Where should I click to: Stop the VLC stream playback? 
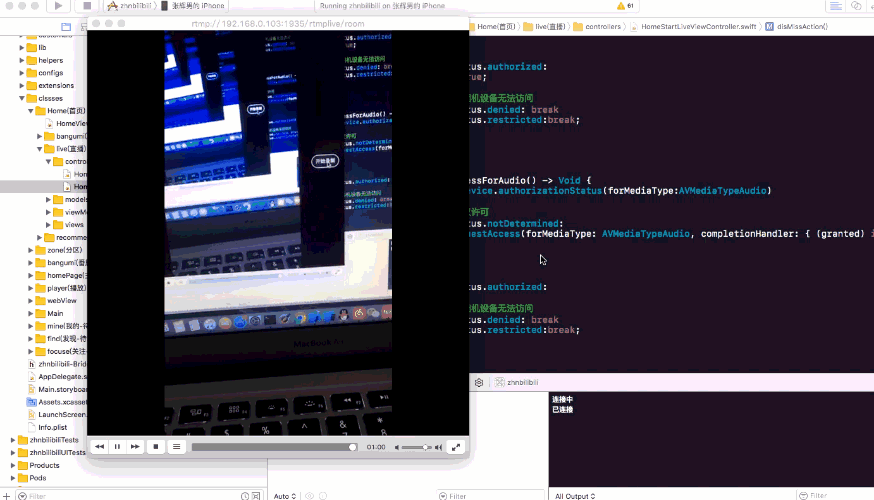pyautogui.click(x=156, y=446)
